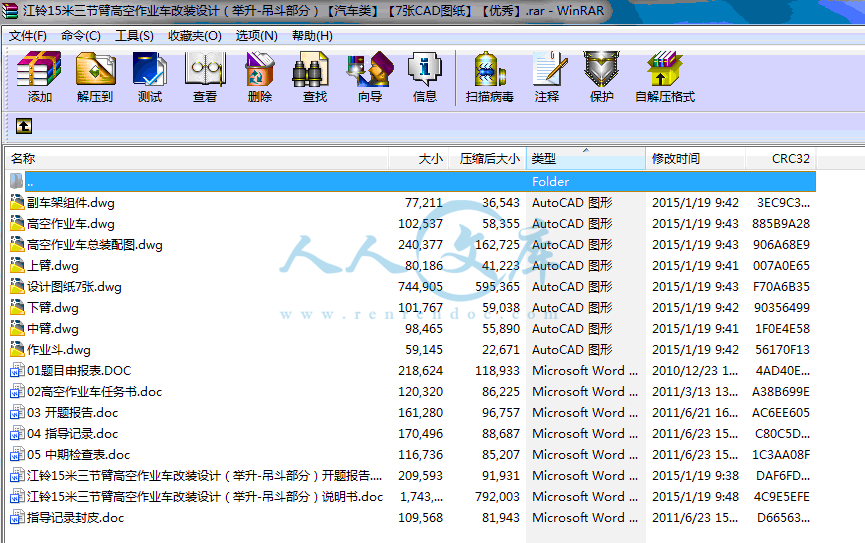
Task: Click the dwg icon of 下臂.dwg
Action: pos(17,307)
